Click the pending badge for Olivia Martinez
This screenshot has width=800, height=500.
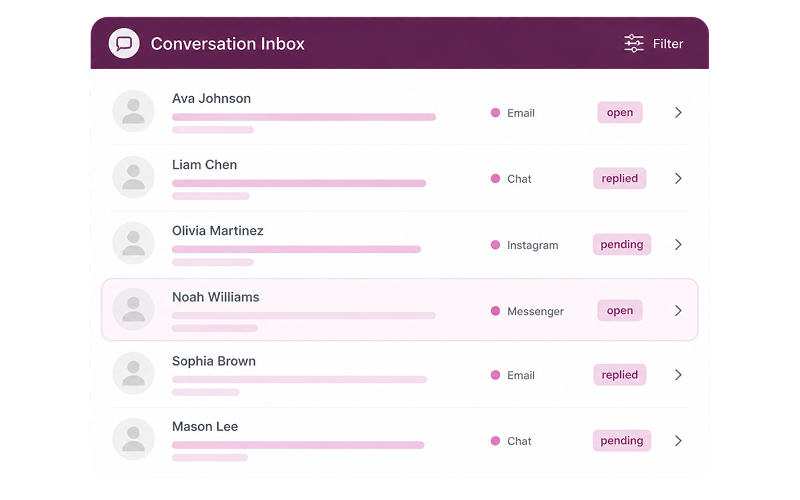621,244
